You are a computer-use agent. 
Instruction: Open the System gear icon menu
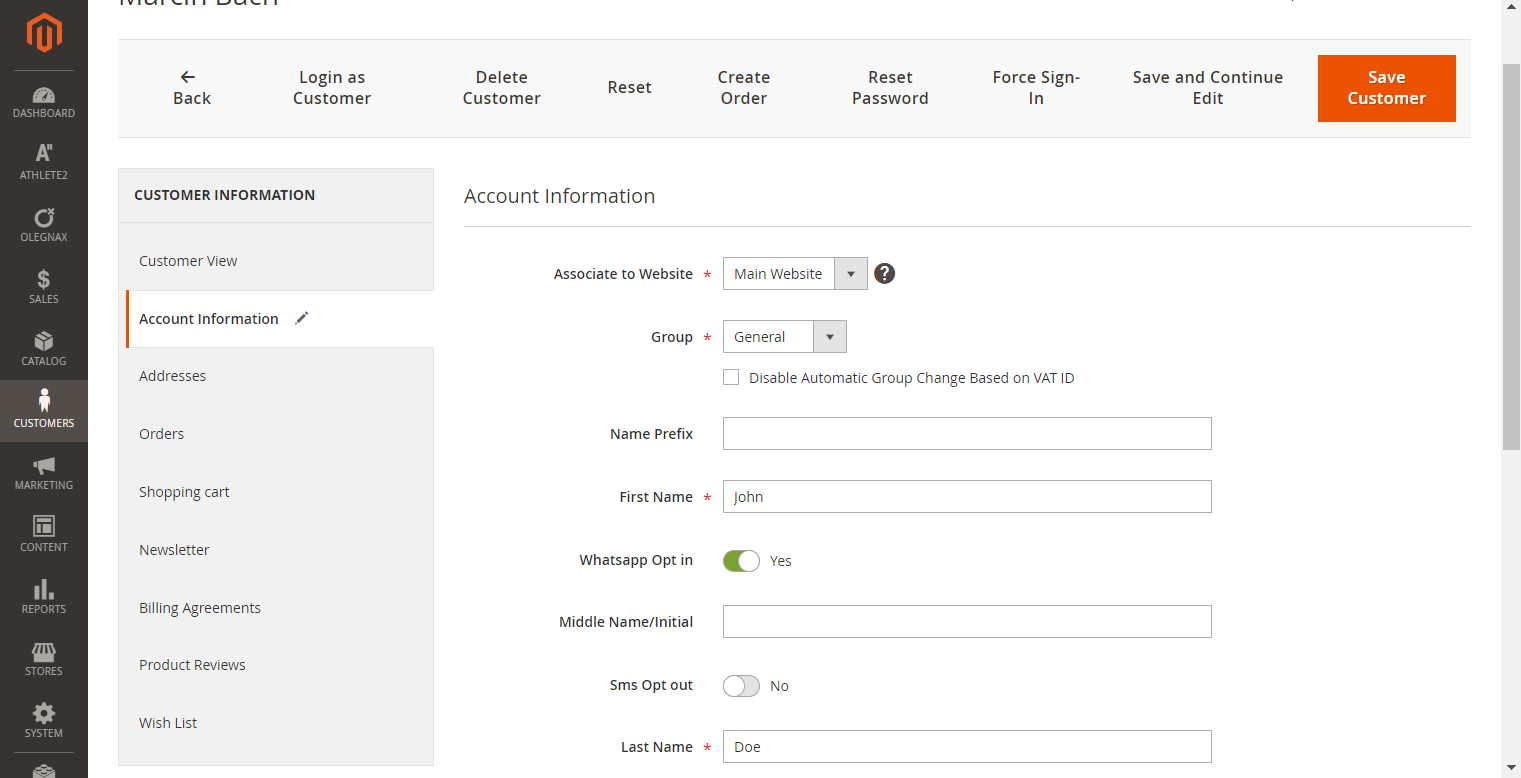pos(44,720)
